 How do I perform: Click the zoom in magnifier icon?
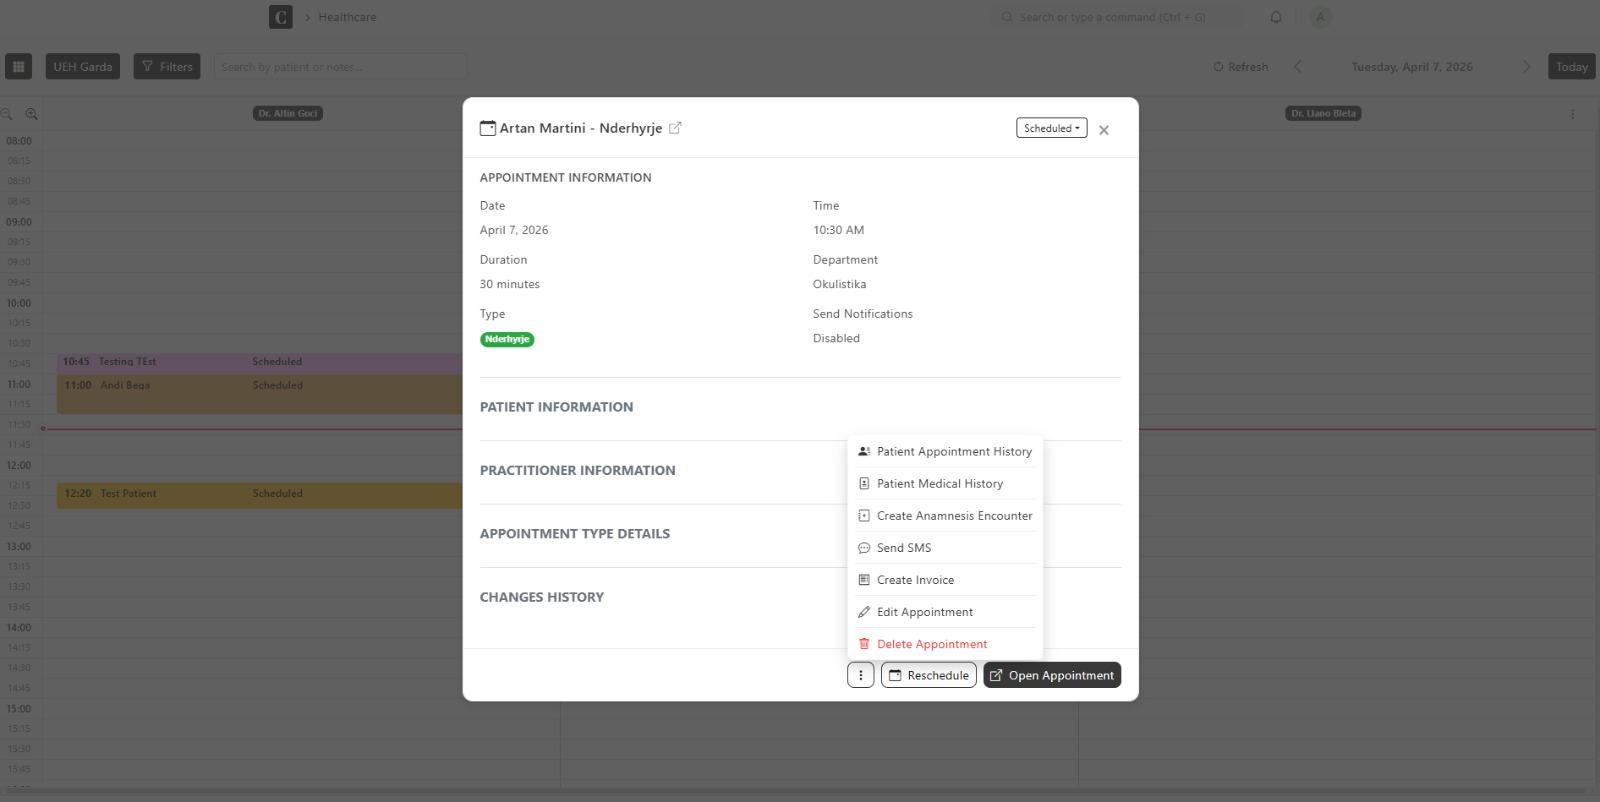pos(31,114)
